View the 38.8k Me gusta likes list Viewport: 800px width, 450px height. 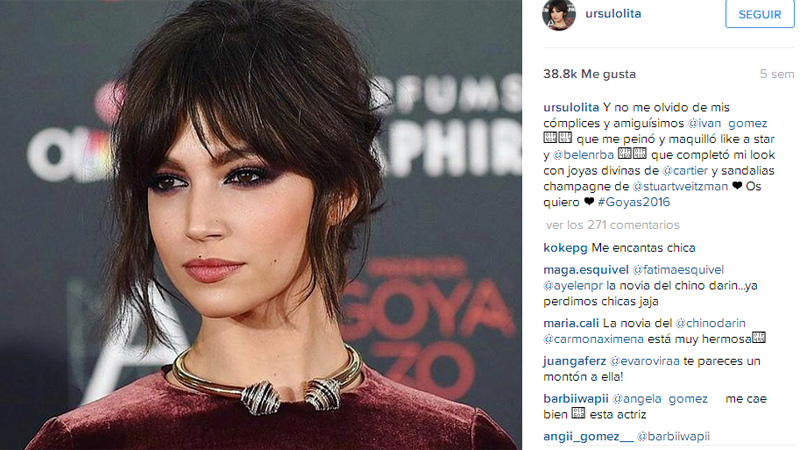pos(589,74)
